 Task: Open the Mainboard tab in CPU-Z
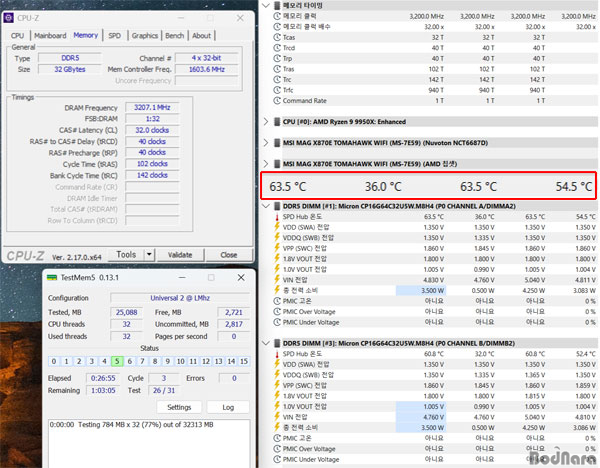(50, 35)
